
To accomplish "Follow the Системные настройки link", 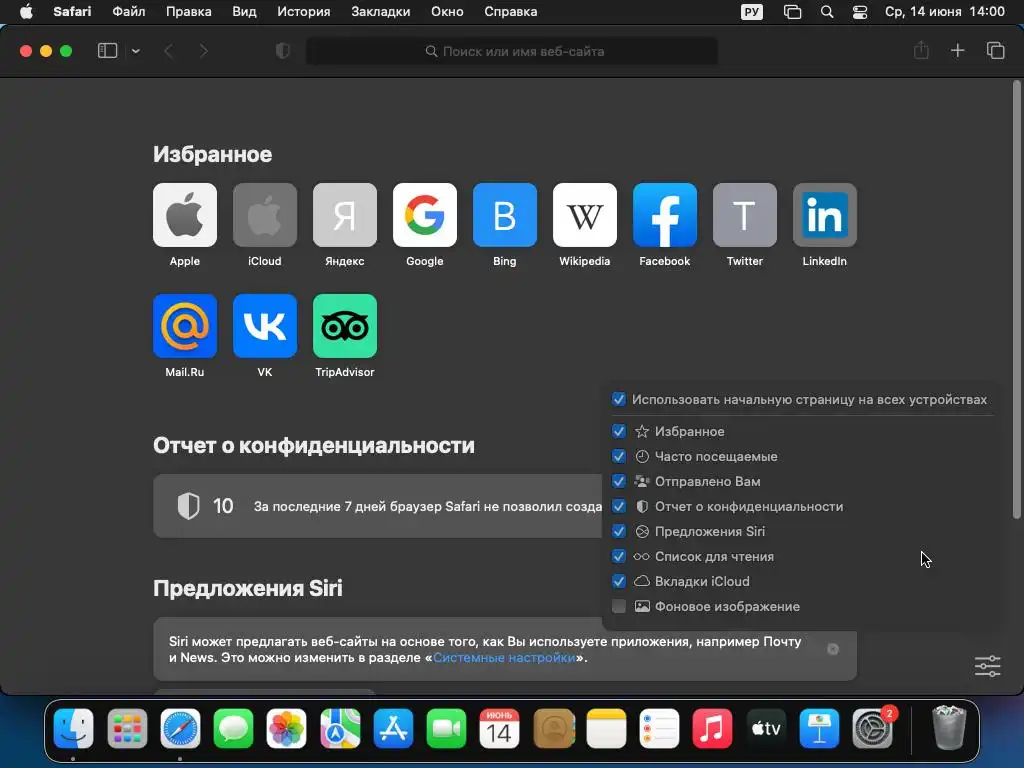I will click(504, 658).
